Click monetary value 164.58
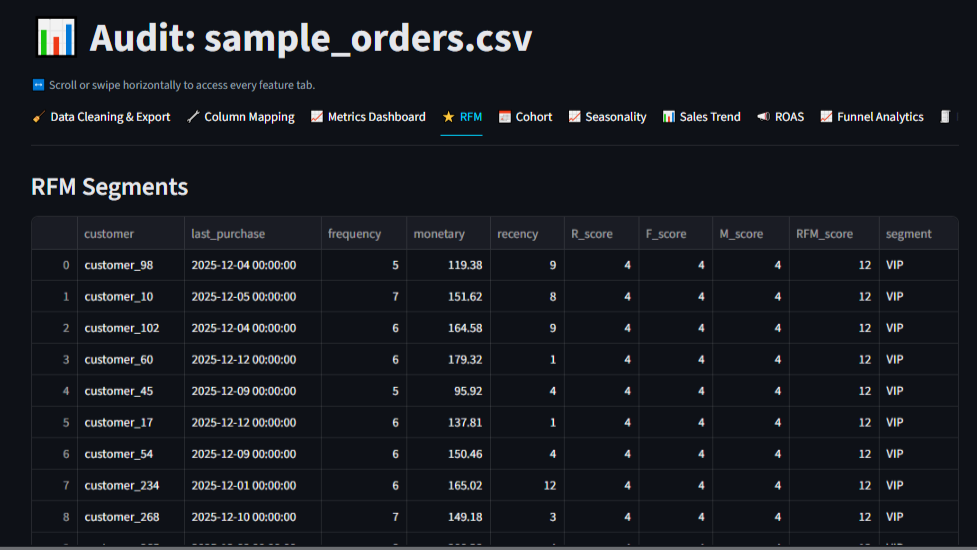This screenshot has height=550, width=977. tap(449, 328)
